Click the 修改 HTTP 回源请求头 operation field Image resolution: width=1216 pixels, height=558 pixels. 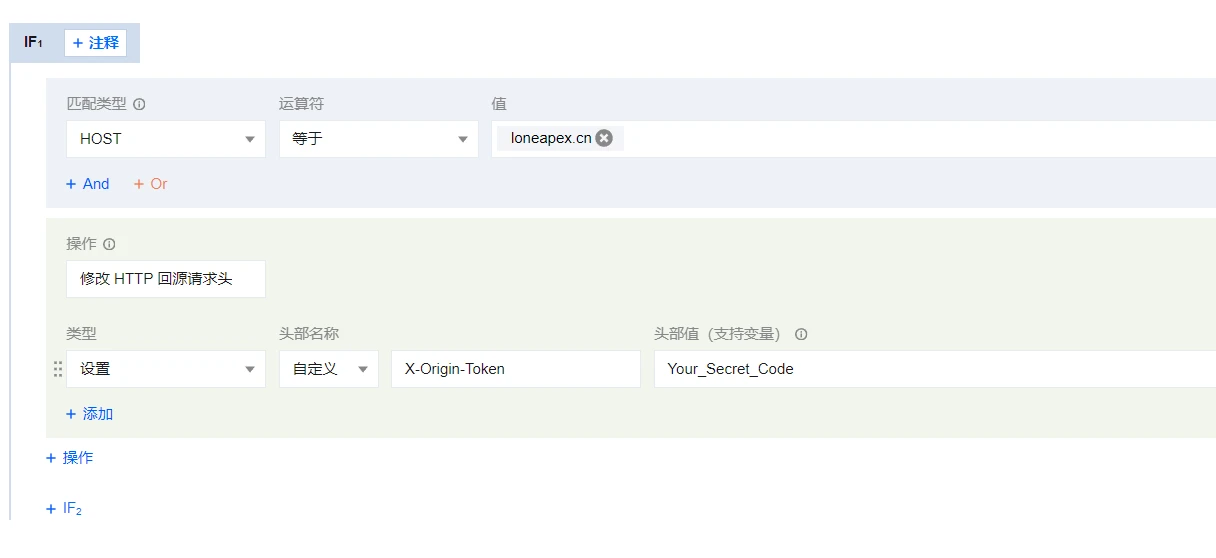pyautogui.click(x=166, y=279)
